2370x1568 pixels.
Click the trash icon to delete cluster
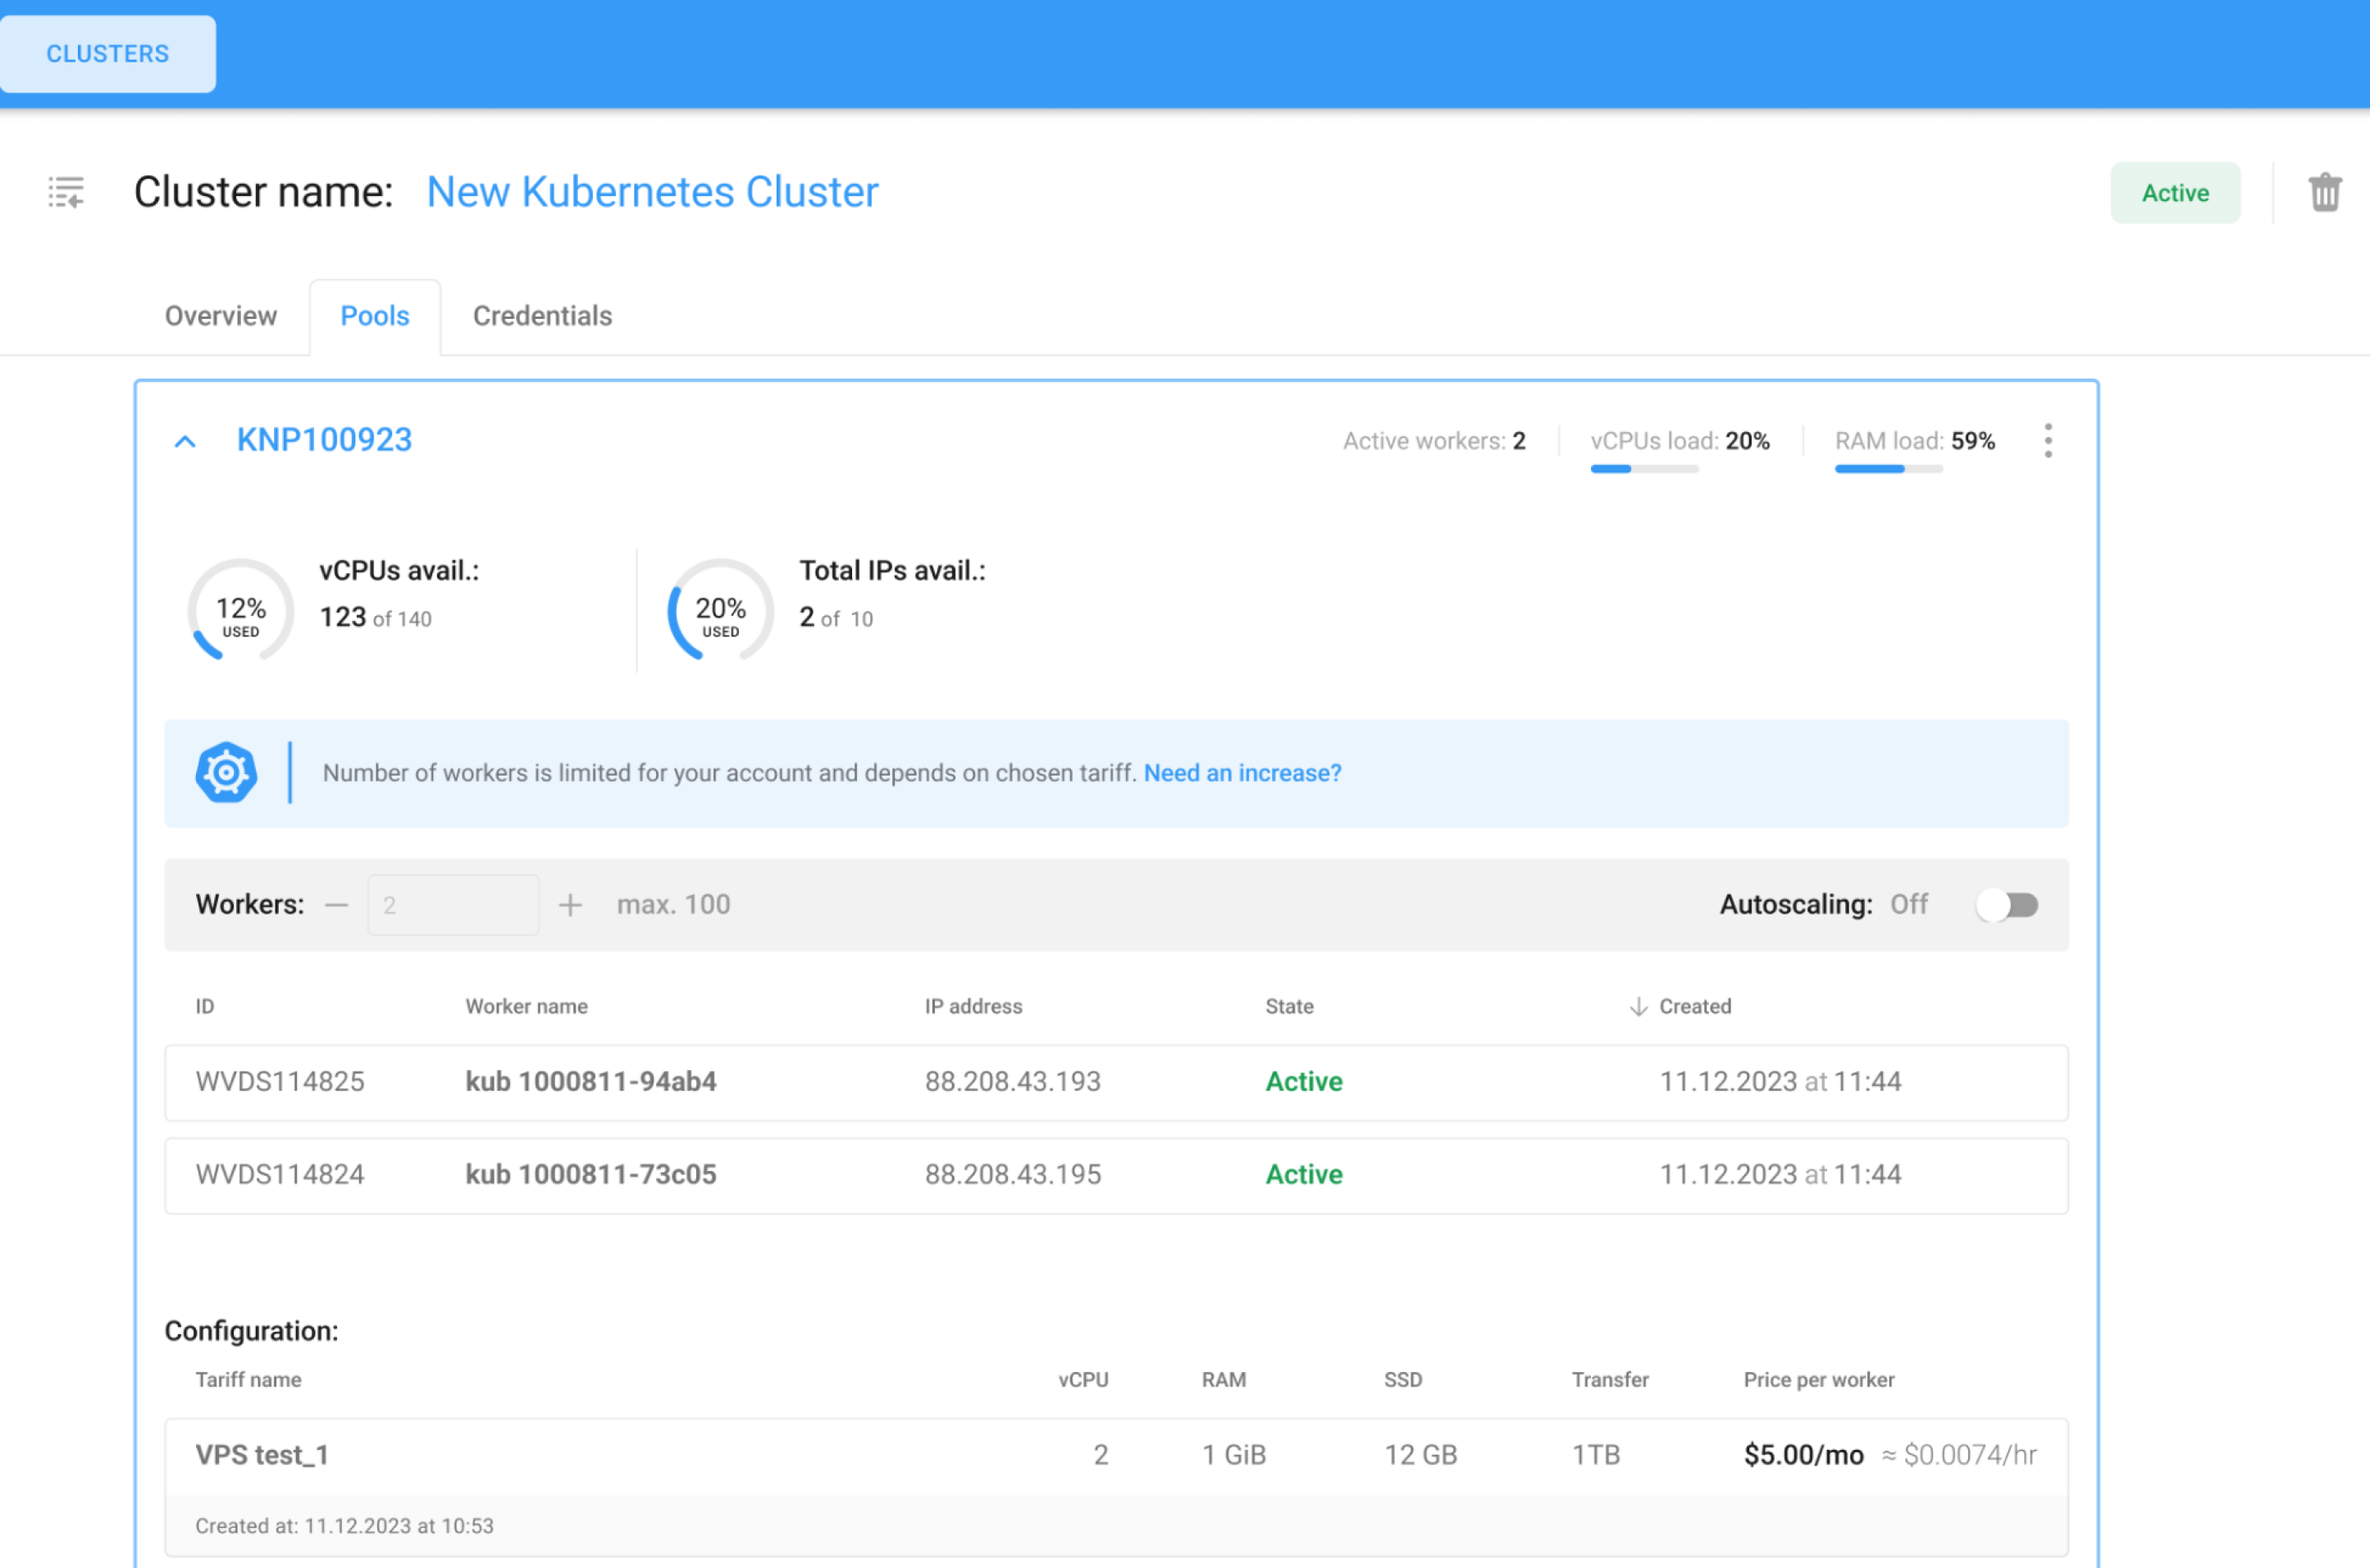tap(2325, 192)
